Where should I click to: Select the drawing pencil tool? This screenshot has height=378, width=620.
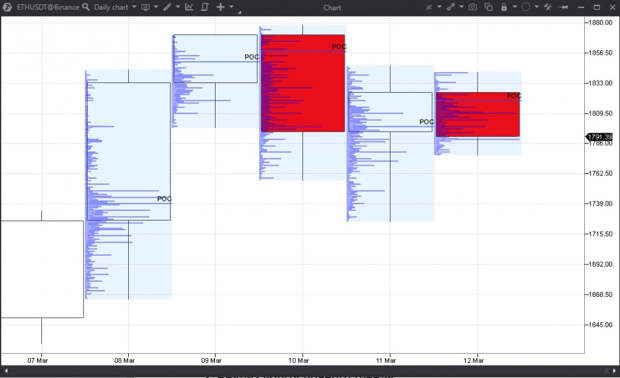coord(167,7)
